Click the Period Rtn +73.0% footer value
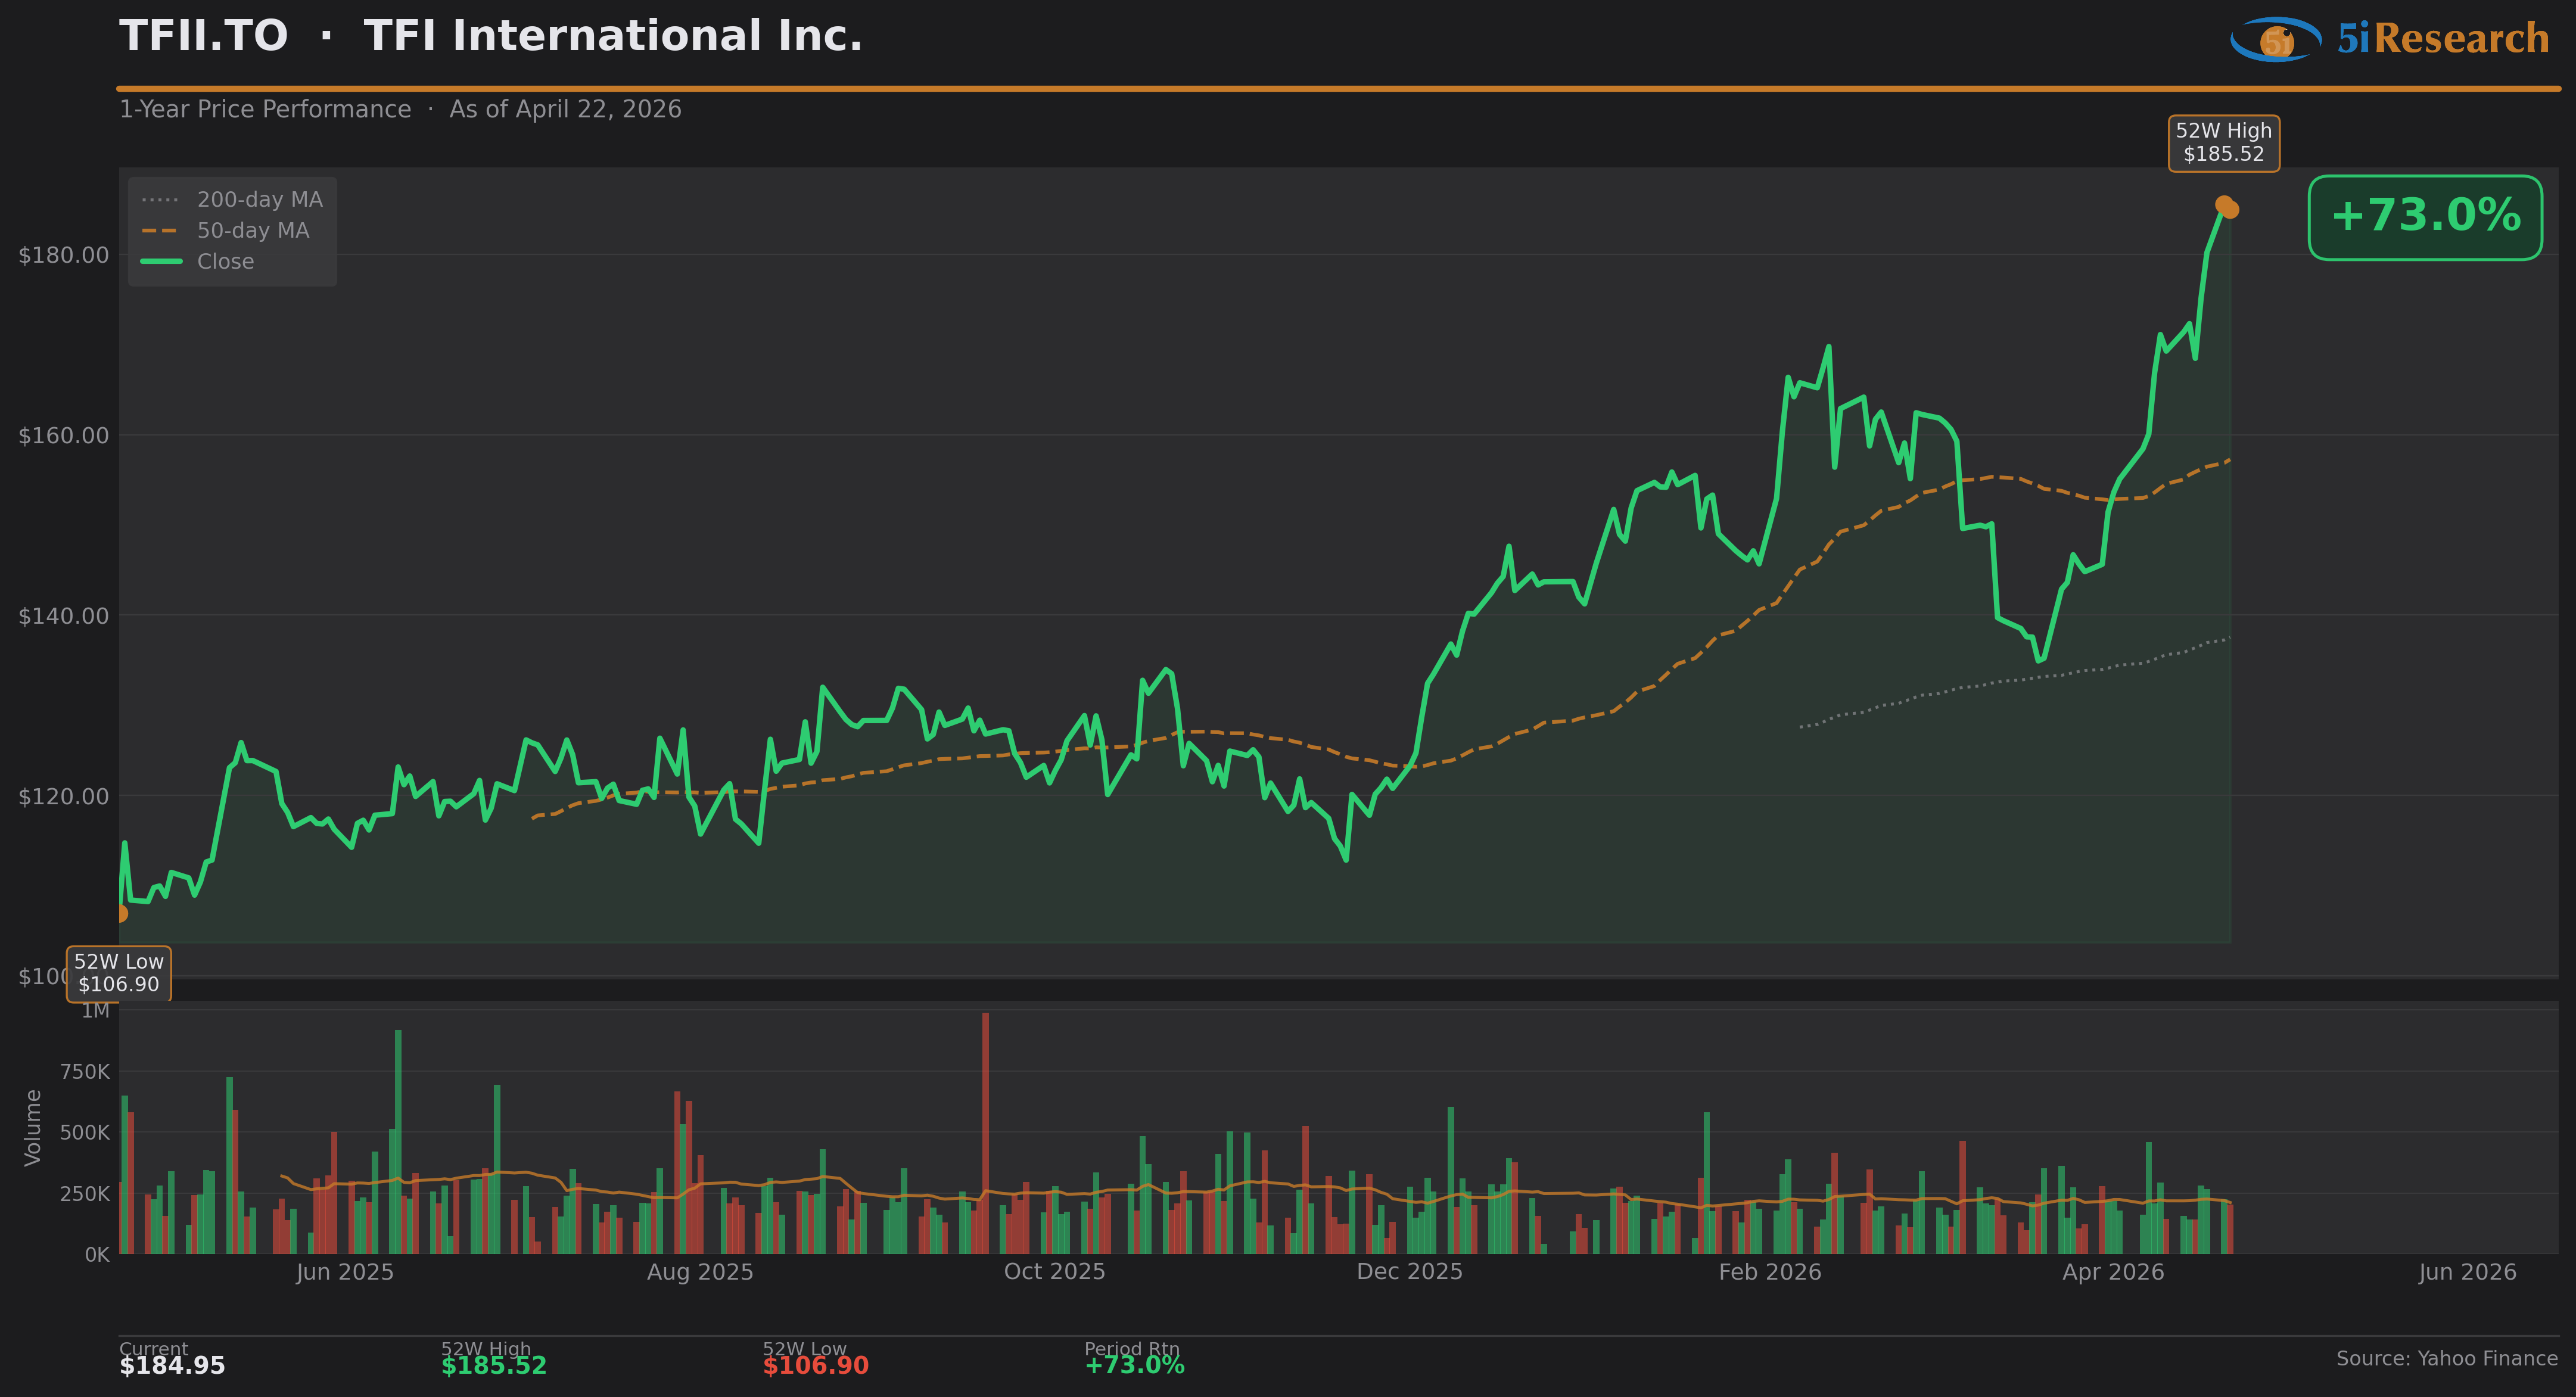This screenshot has height=1397, width=2576. pyautogui.click(x=1134, y=1366)
